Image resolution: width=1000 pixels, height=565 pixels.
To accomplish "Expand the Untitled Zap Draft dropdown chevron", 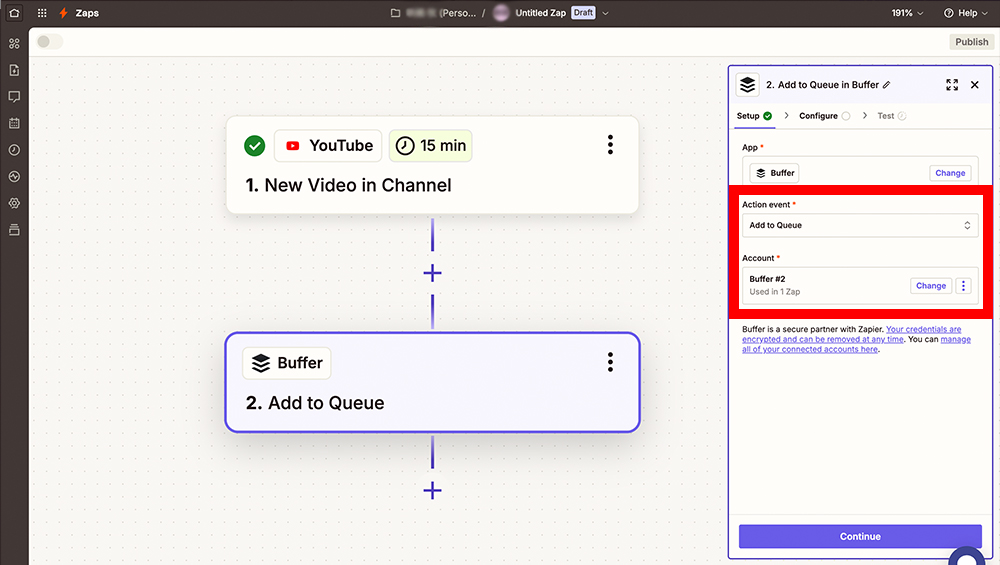I will coord(605,13).
